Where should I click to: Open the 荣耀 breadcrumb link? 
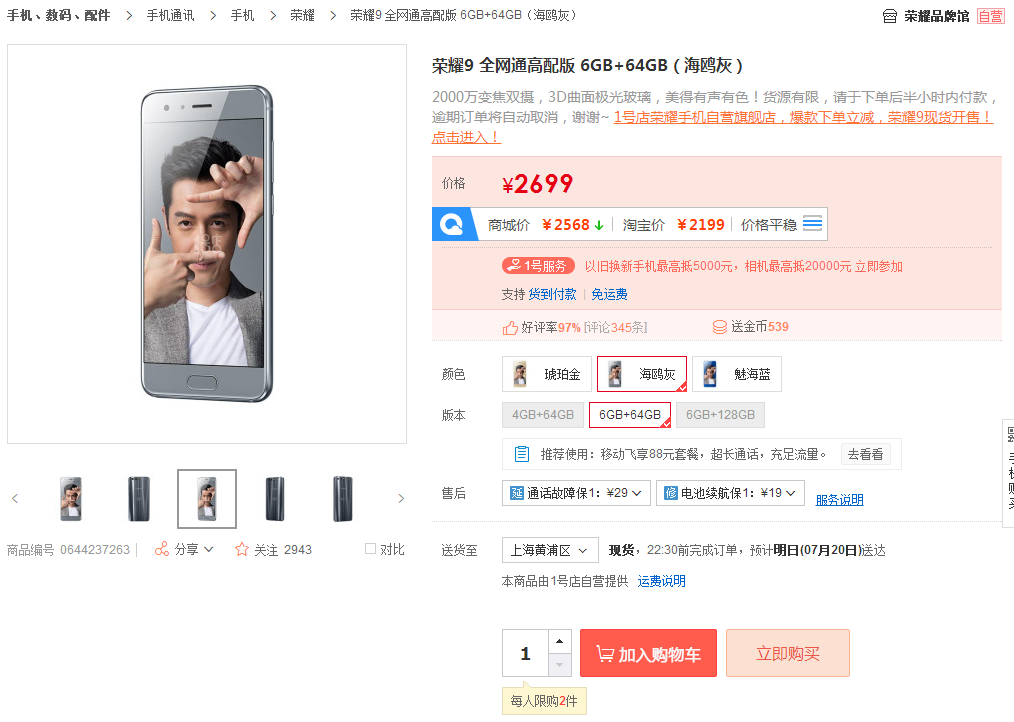tap(302, 16)
